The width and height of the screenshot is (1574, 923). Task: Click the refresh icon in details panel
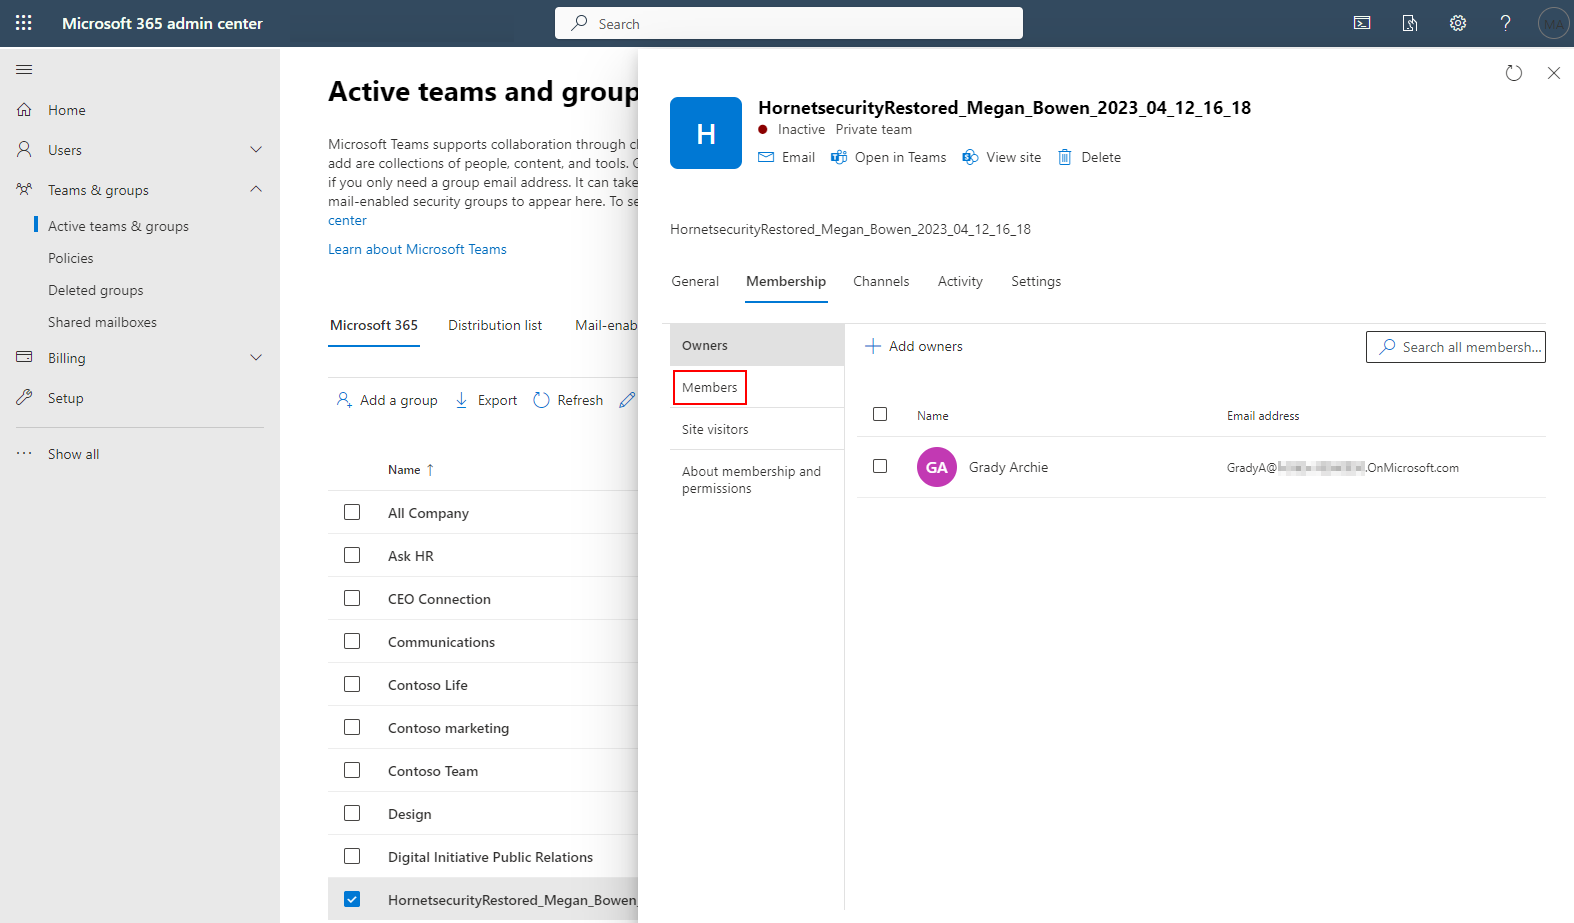coord(1514,73)
